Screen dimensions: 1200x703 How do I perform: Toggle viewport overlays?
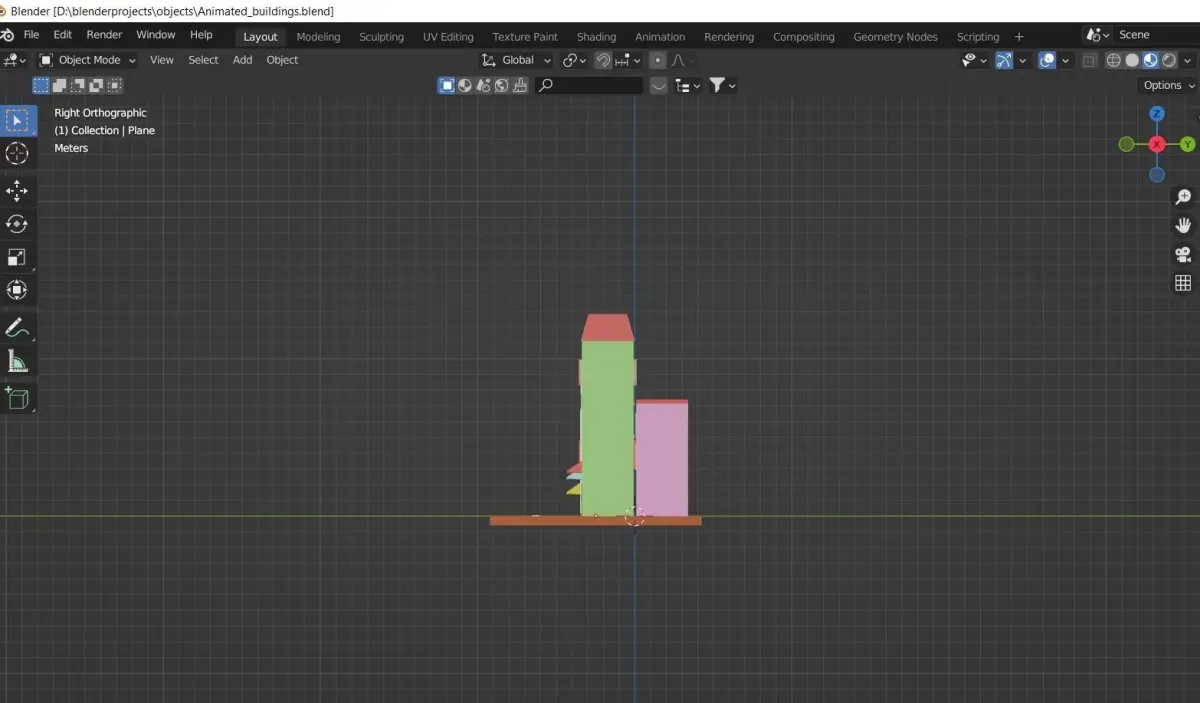click(x=1047, y=60)
